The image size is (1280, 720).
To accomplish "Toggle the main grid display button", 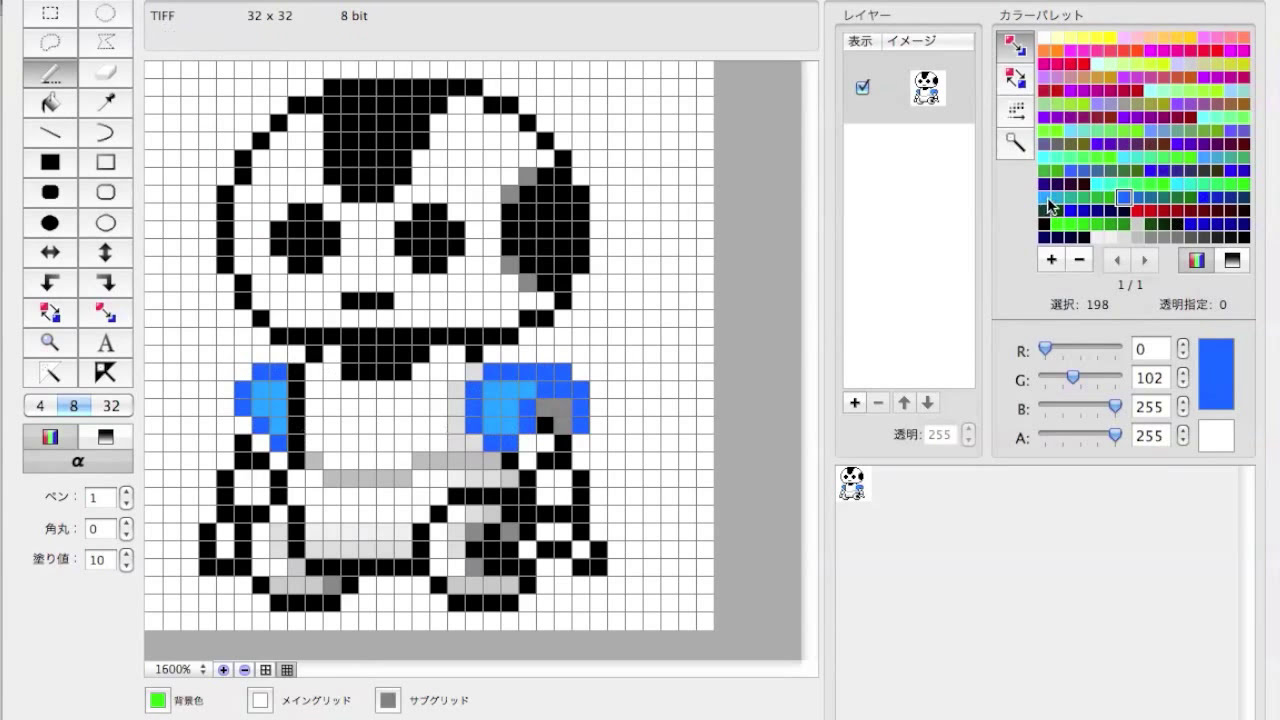I will (266, 670).
